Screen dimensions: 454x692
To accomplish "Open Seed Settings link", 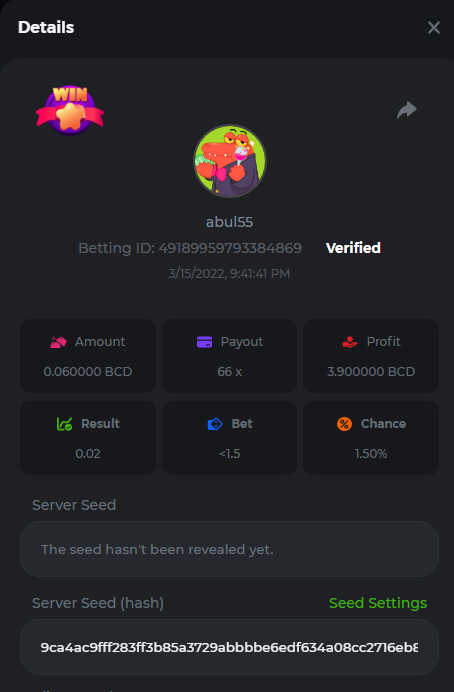I will click(378, 603).
